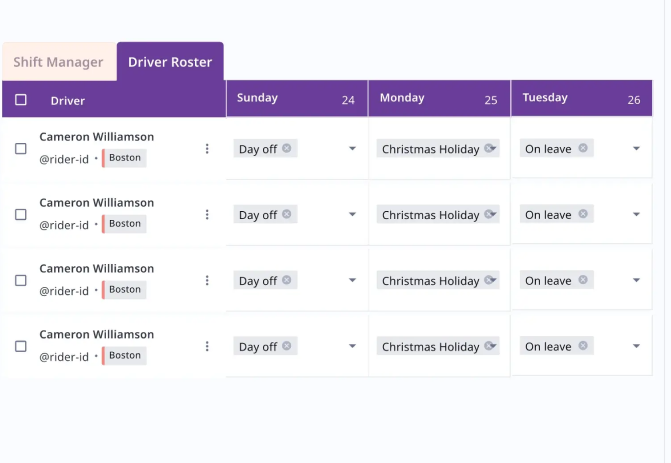This screenshot has width=671, height=463.
Task: Open three-dot menu for first driver row
Action: [x=207, y=149]
